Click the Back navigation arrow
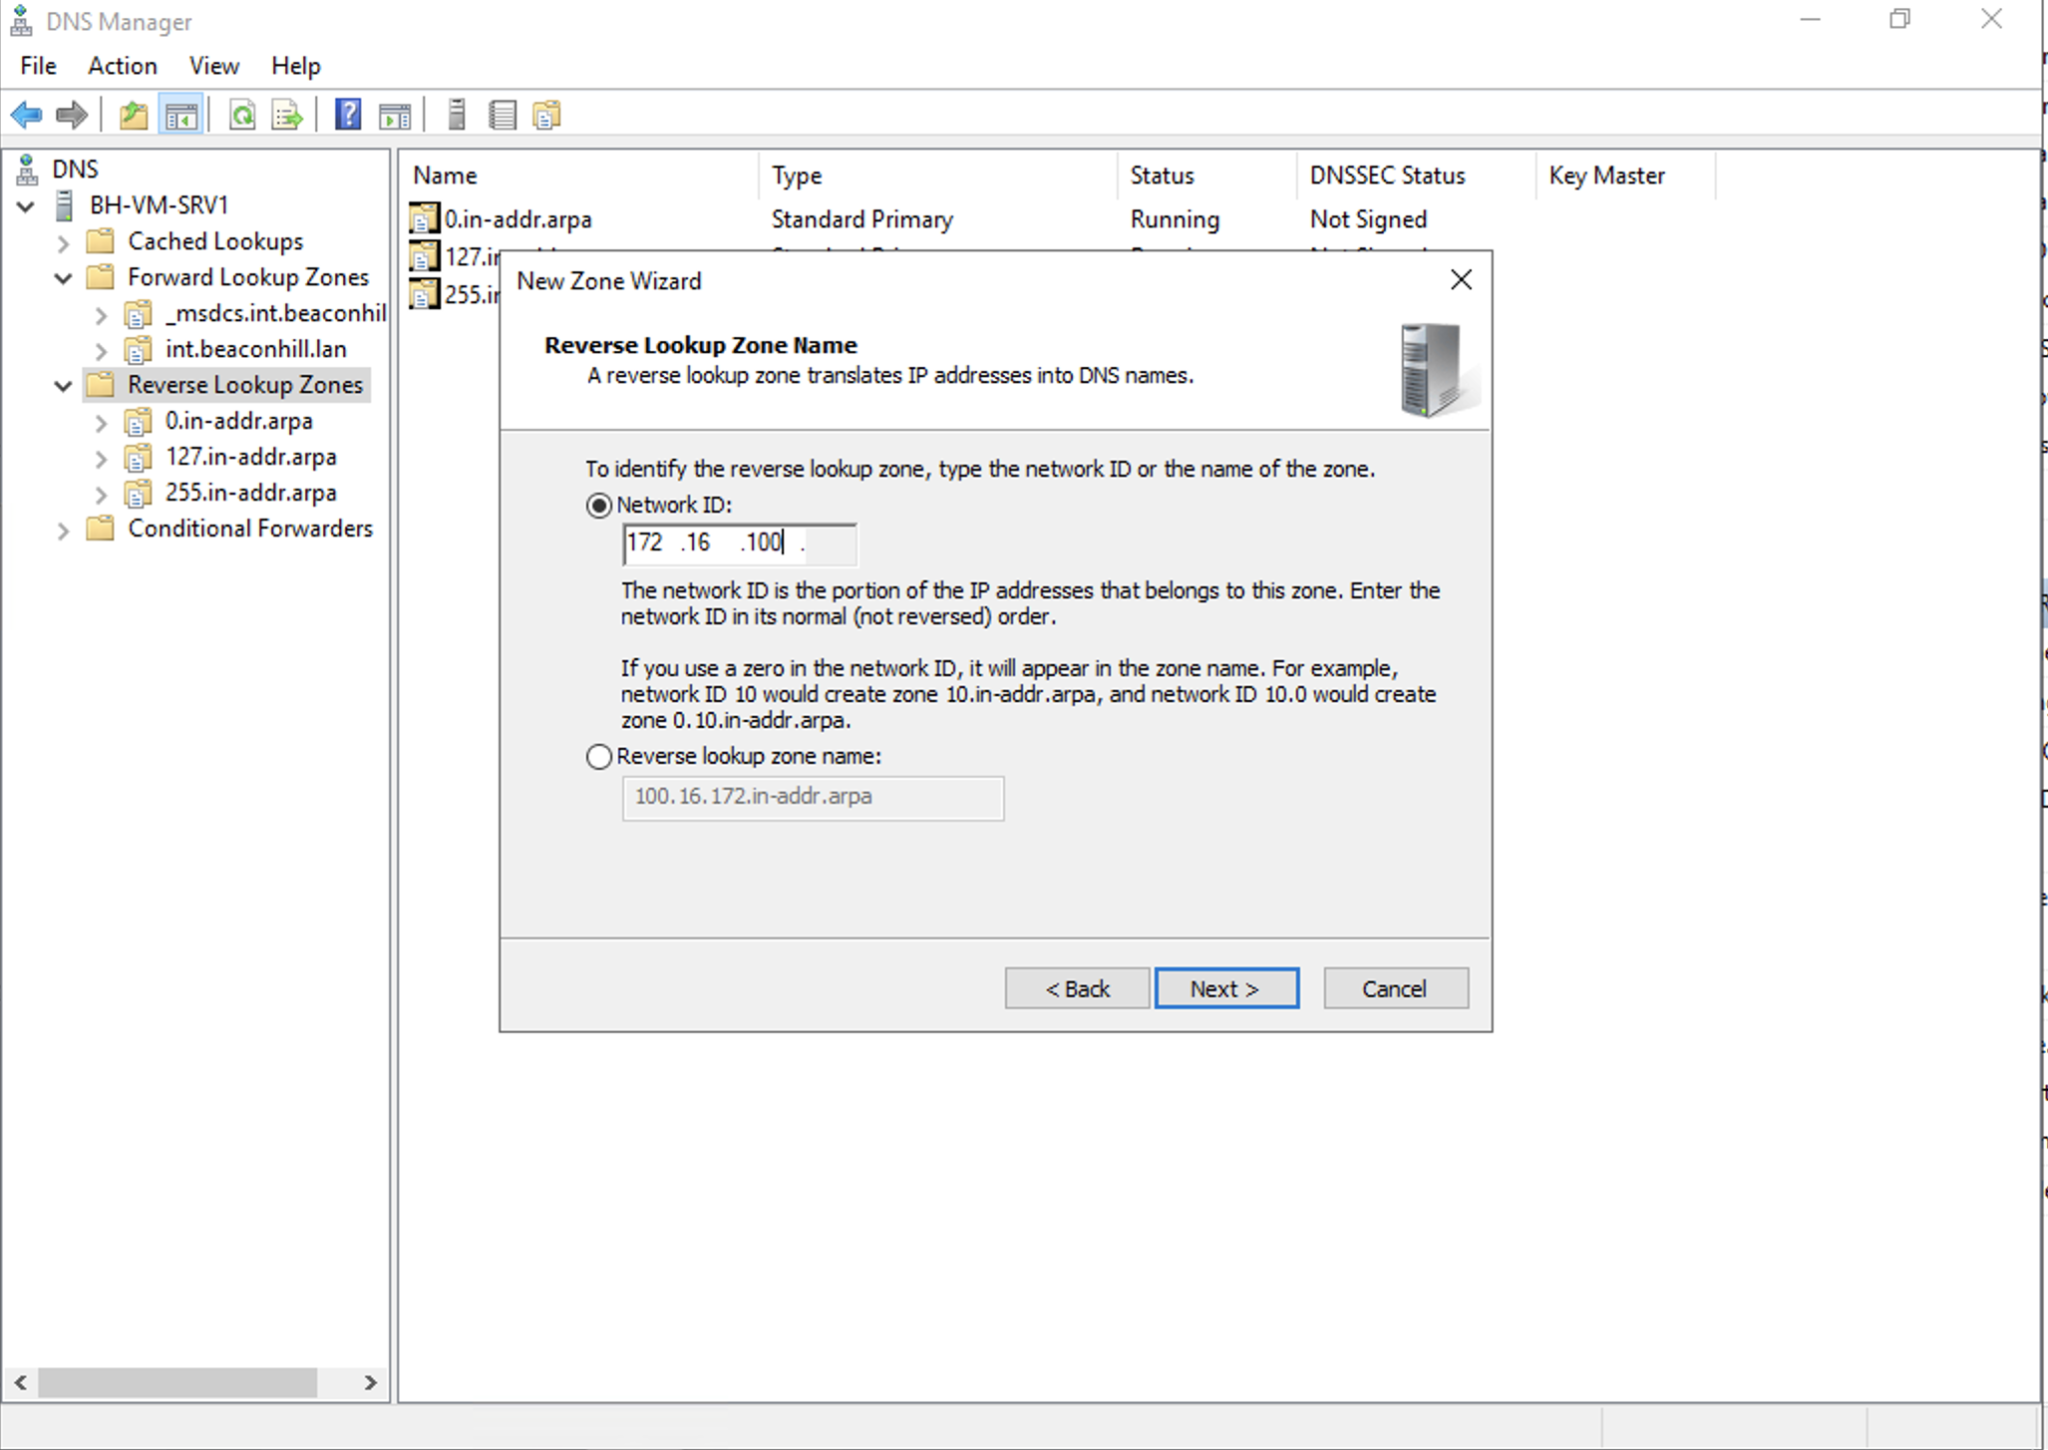Image resolution: width=2048 pixels, height=1450 pixels. coord(26,114)
